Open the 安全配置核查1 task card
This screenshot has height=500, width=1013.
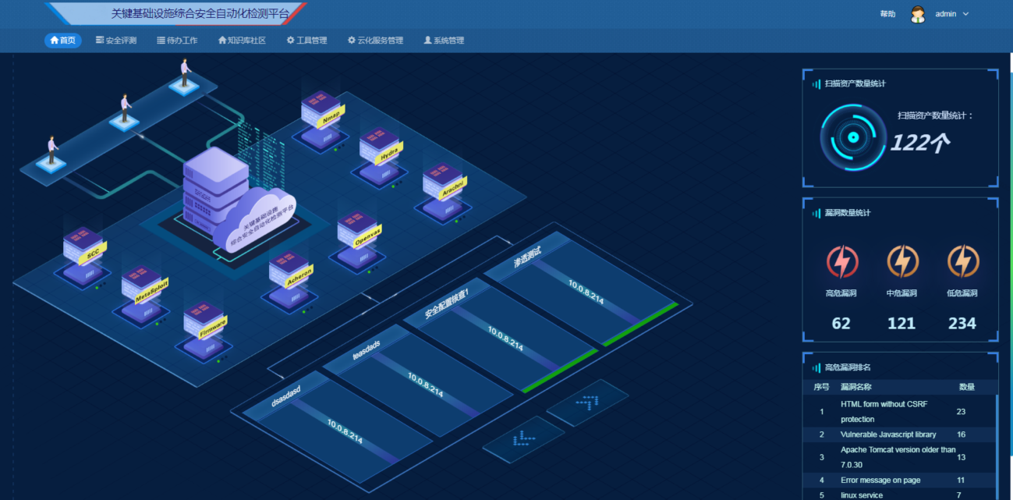pyautogui.click(x=501, y=335)
